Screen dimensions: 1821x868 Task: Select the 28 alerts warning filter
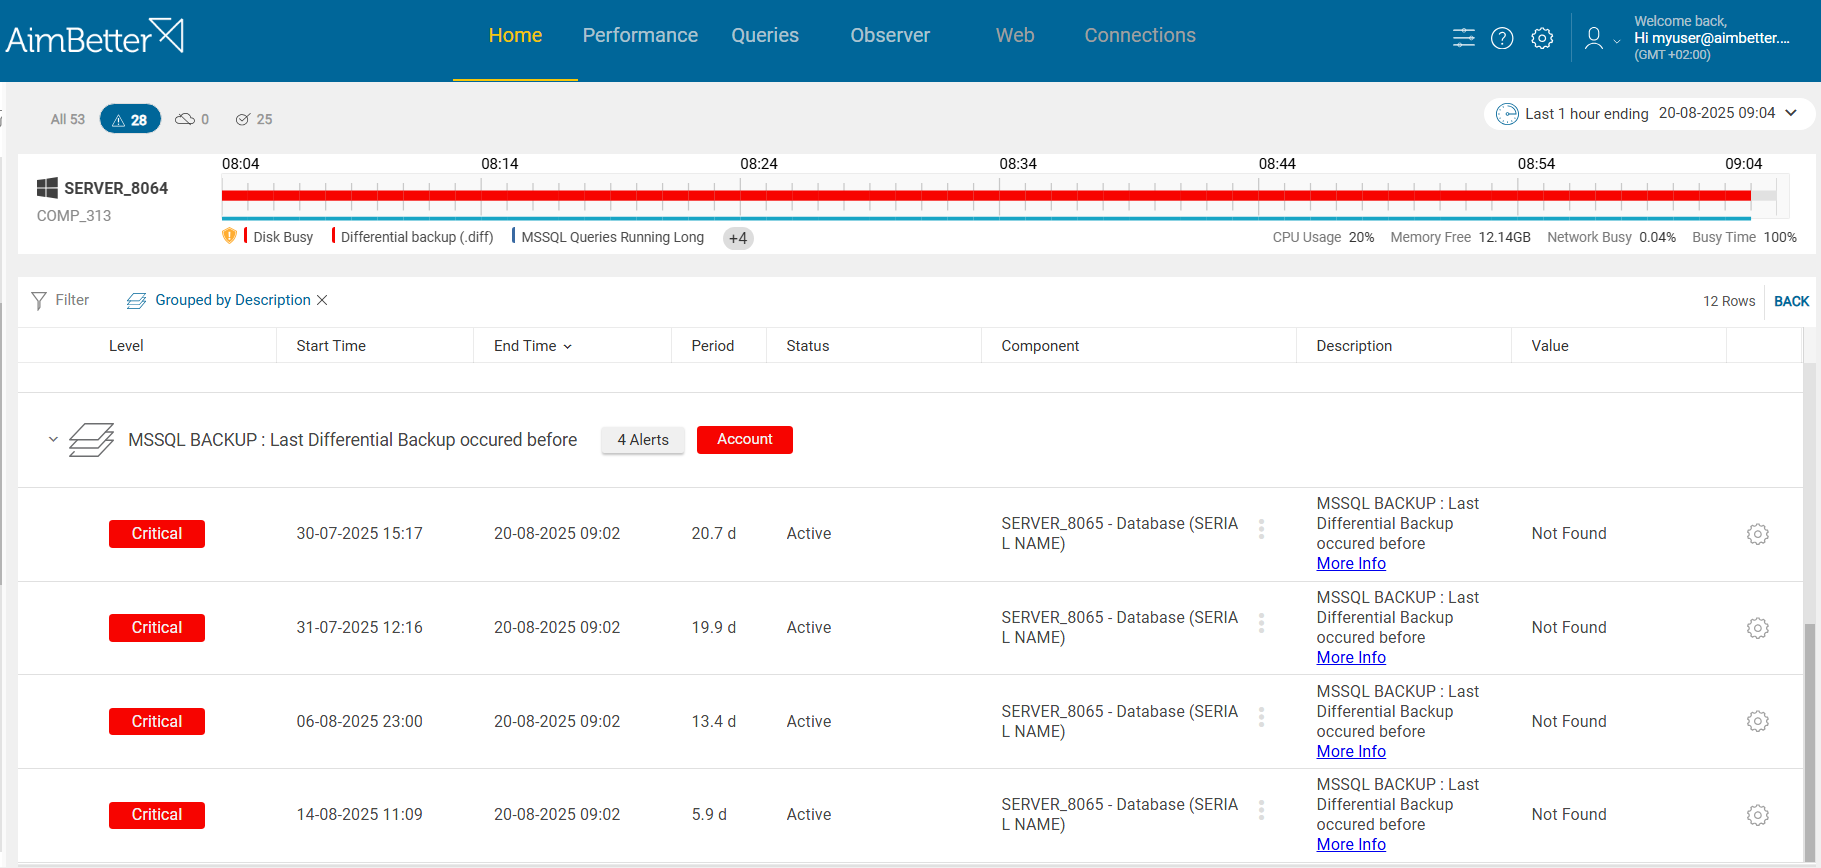tap(130, 119)
